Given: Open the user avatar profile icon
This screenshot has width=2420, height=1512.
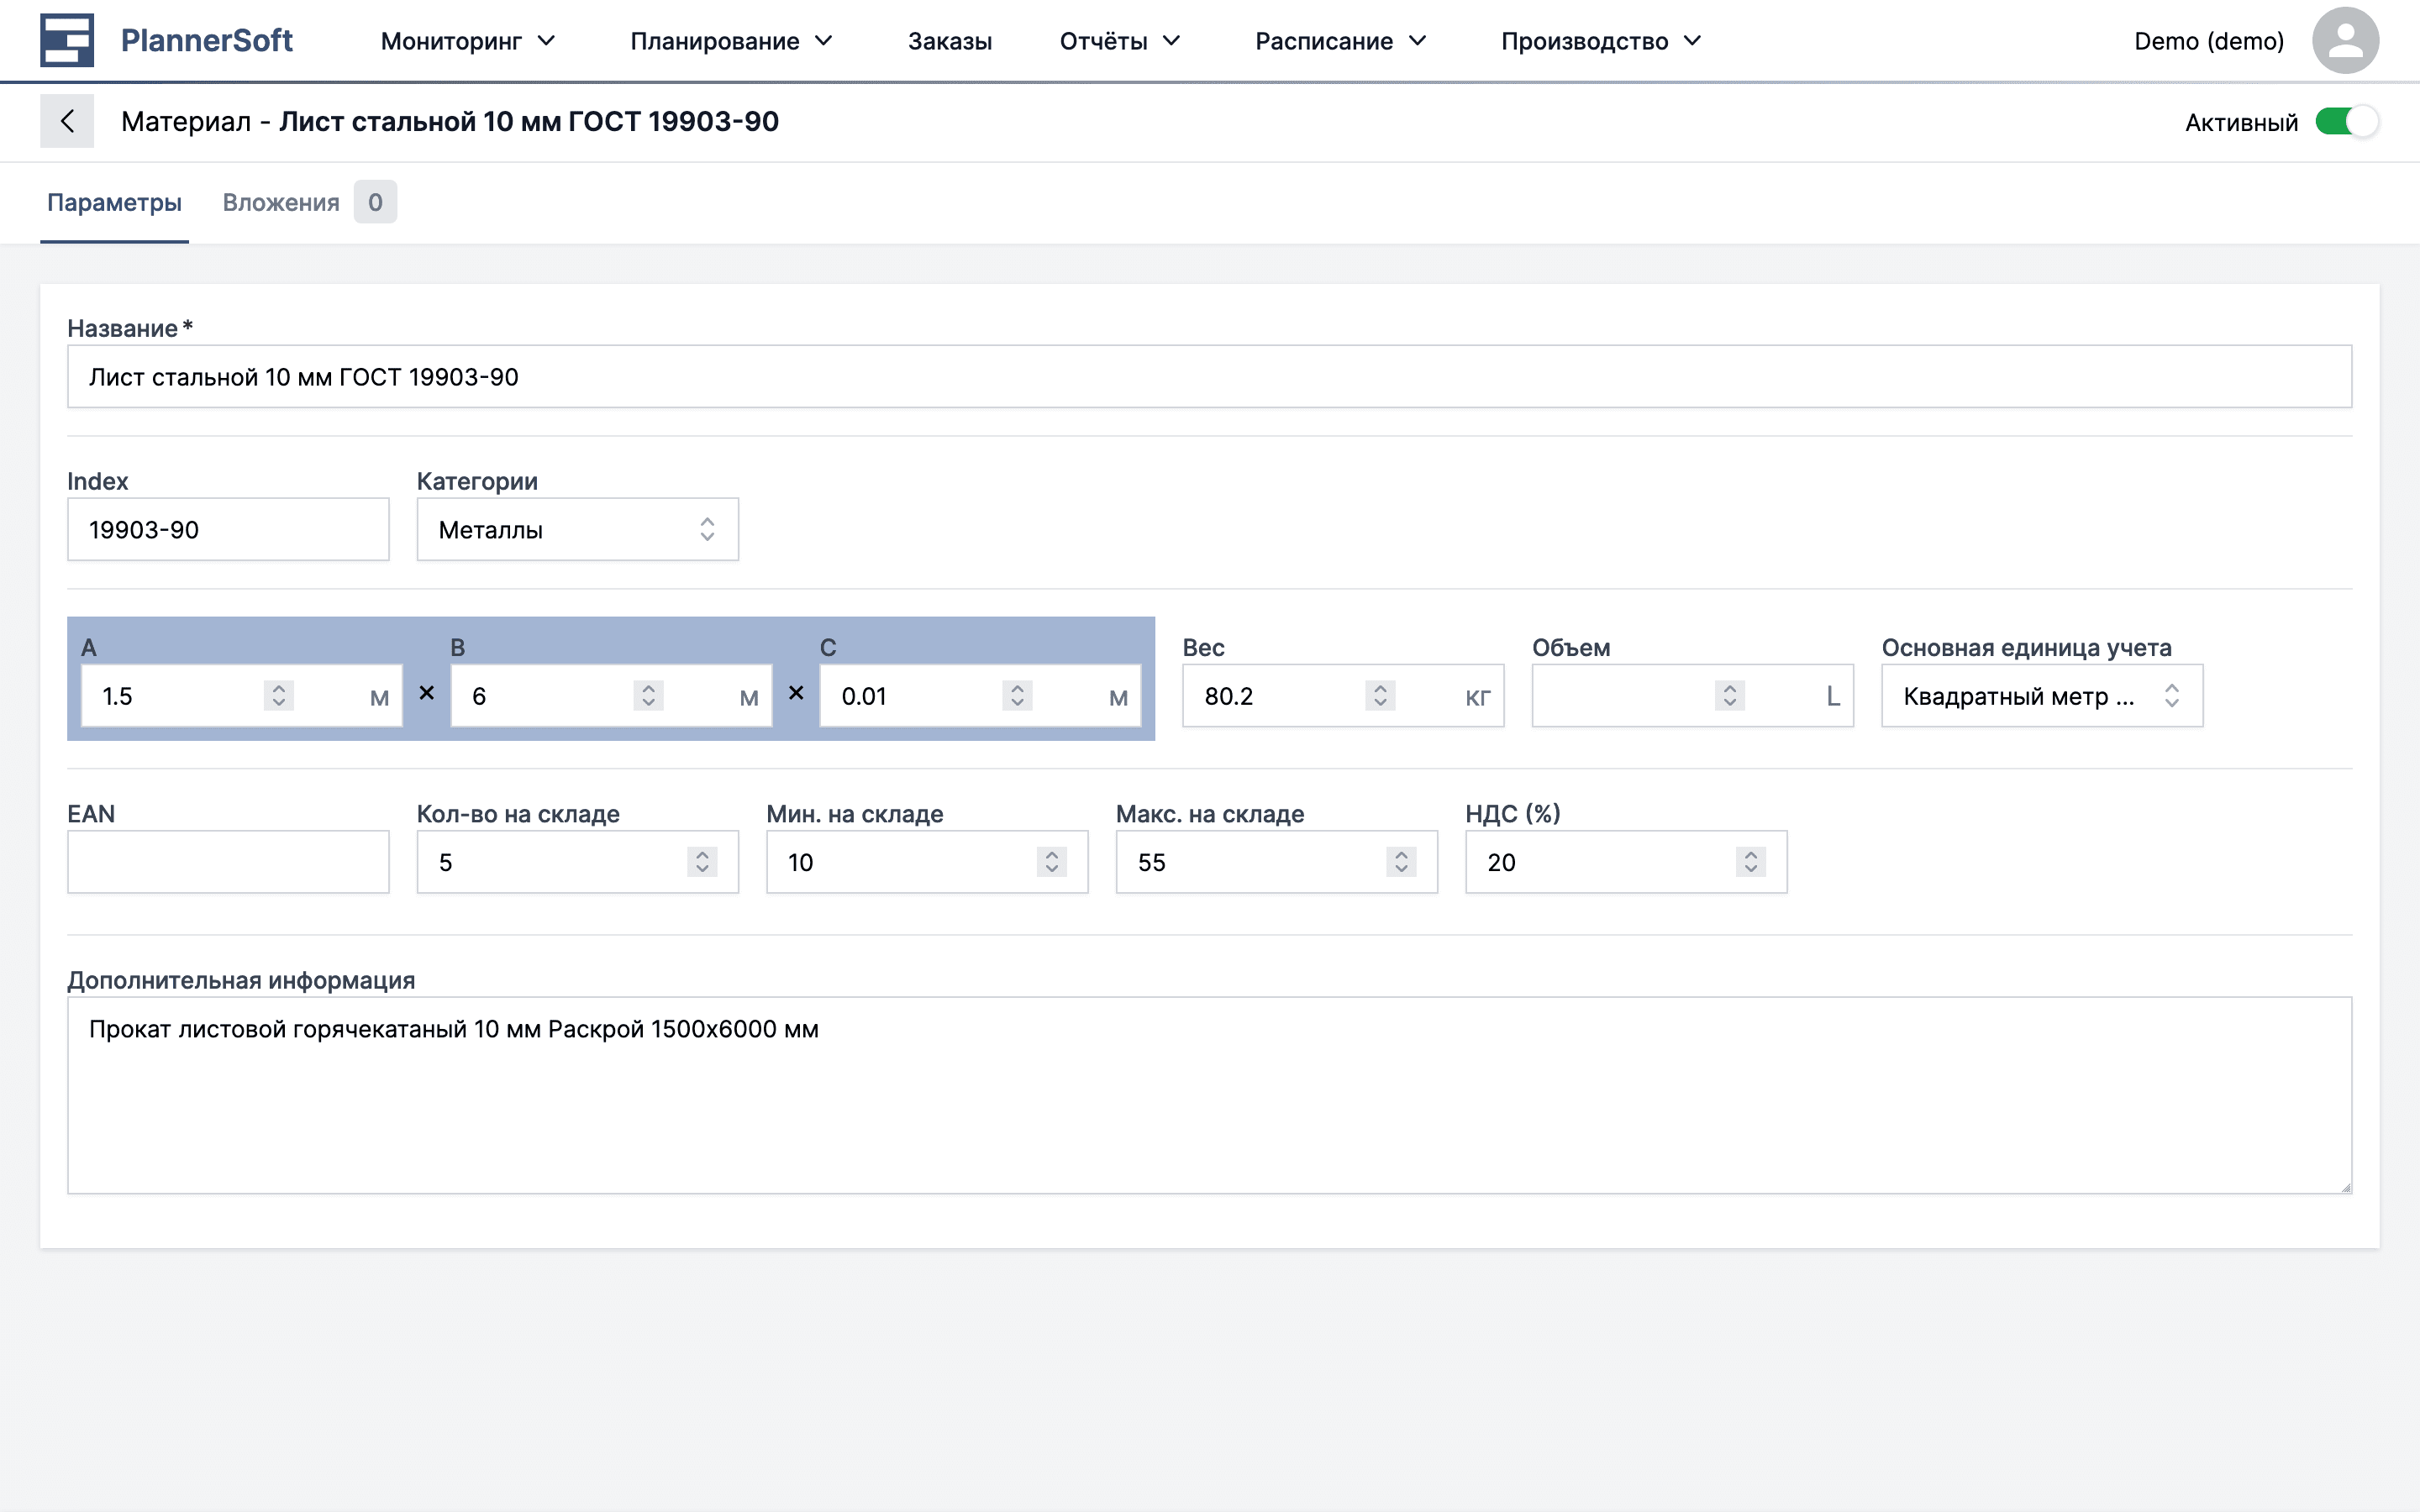Looking at the screenshot, I should click(2344, 40).
